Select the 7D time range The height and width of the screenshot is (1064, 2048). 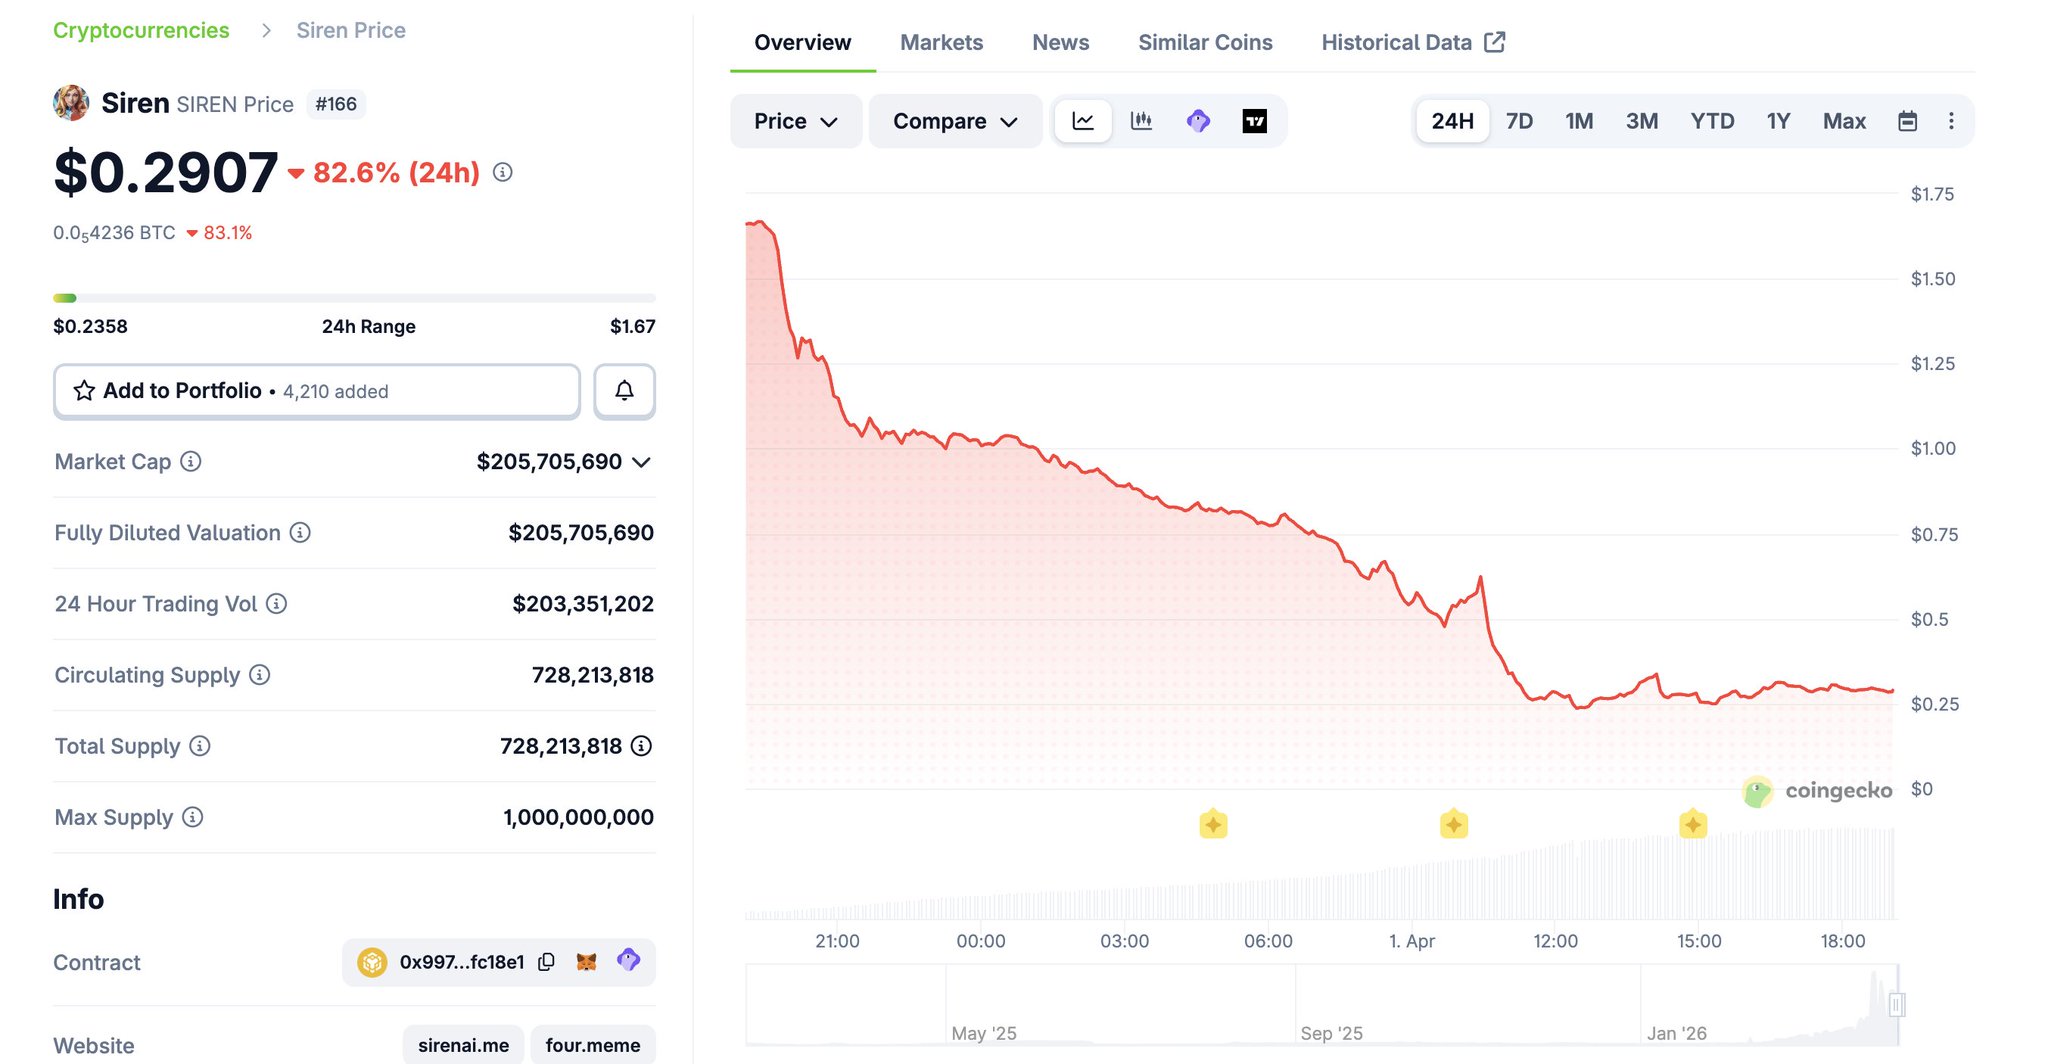pyautogui.click(x=1519, y=121)
